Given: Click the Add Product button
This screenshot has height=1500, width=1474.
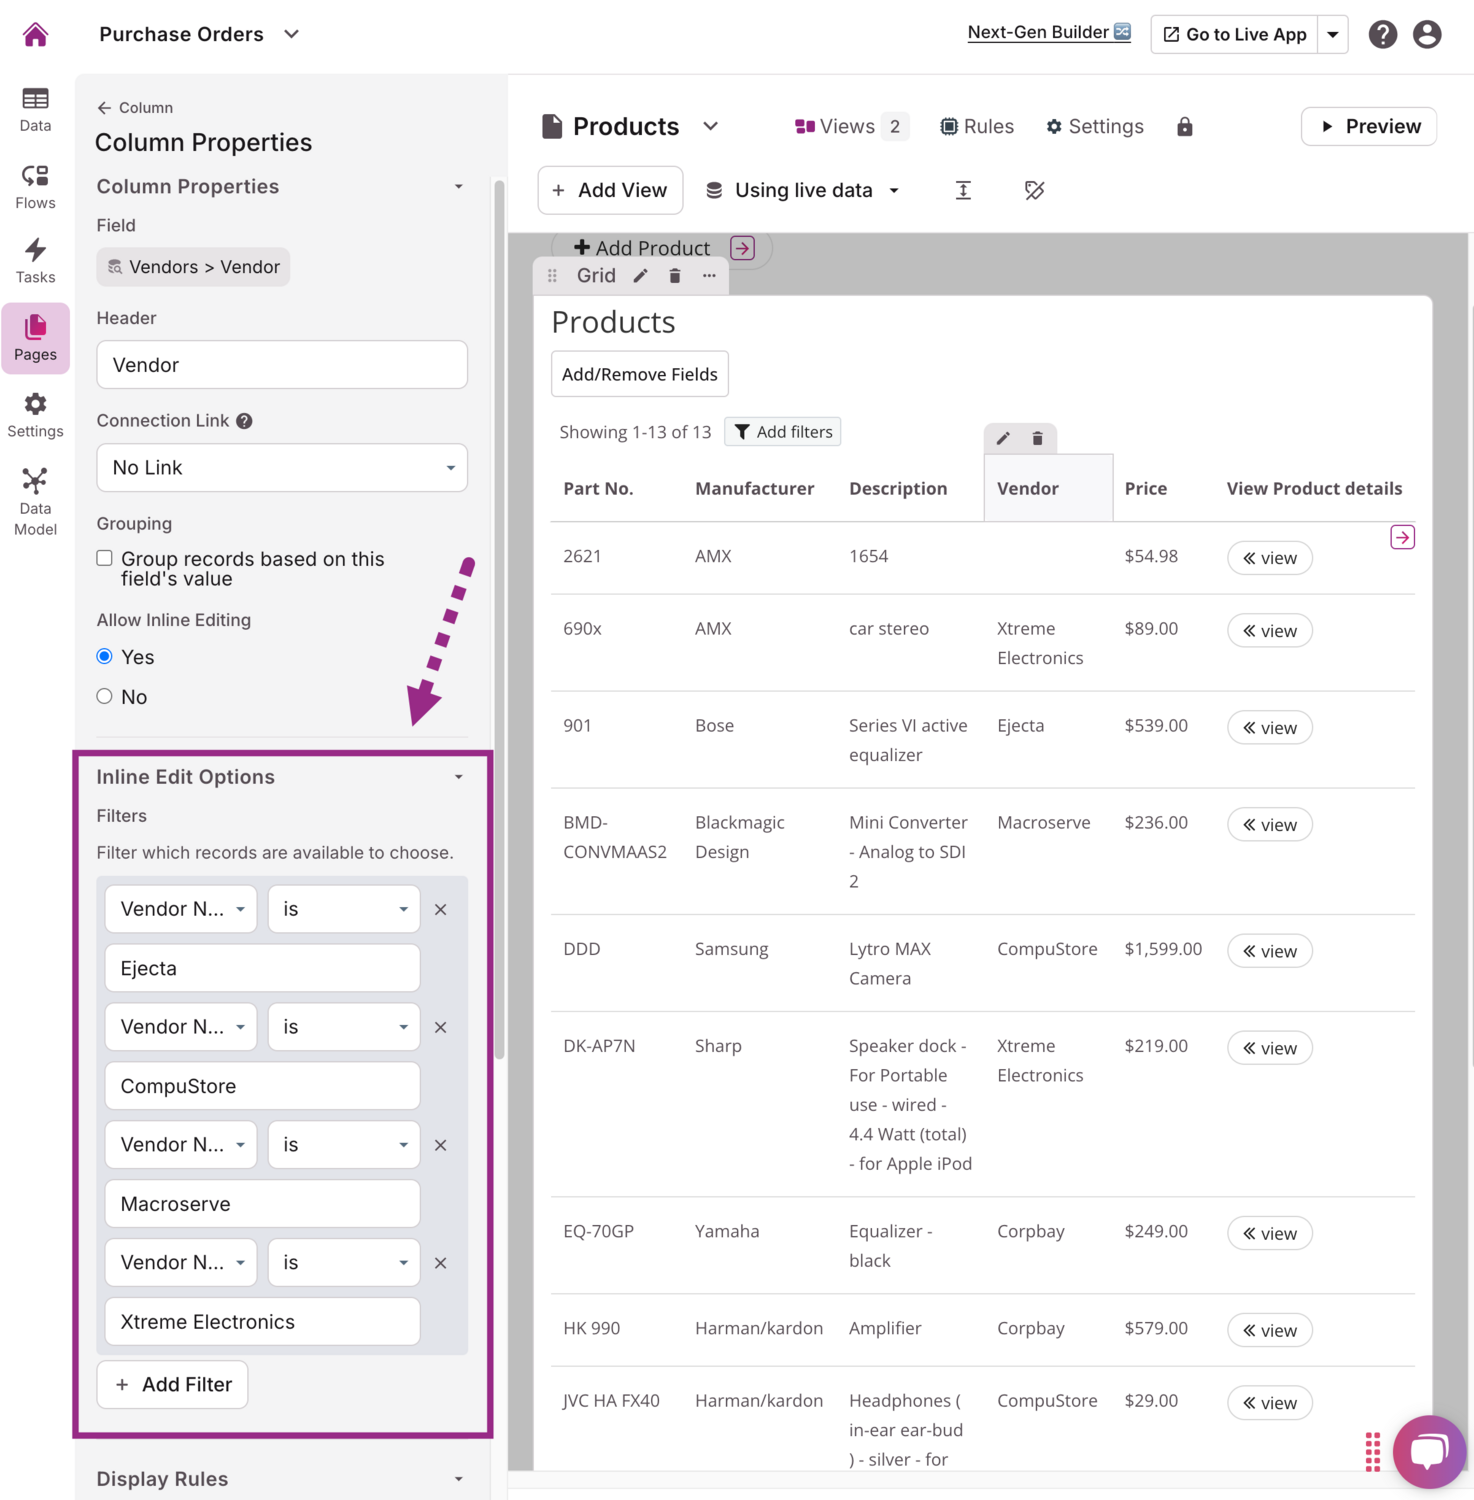Looking at the screenshot, I should point(642,248).
